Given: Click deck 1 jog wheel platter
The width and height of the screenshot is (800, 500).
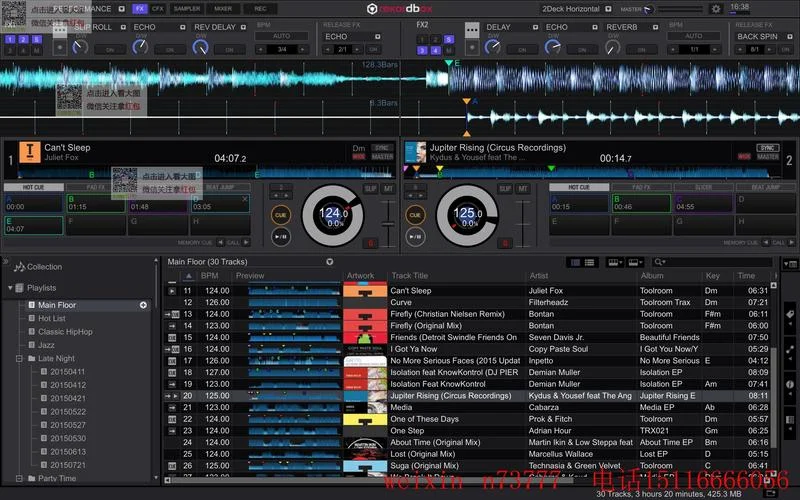Looking at the screenshot, I should pyautogui.click(x=333, y=215).
